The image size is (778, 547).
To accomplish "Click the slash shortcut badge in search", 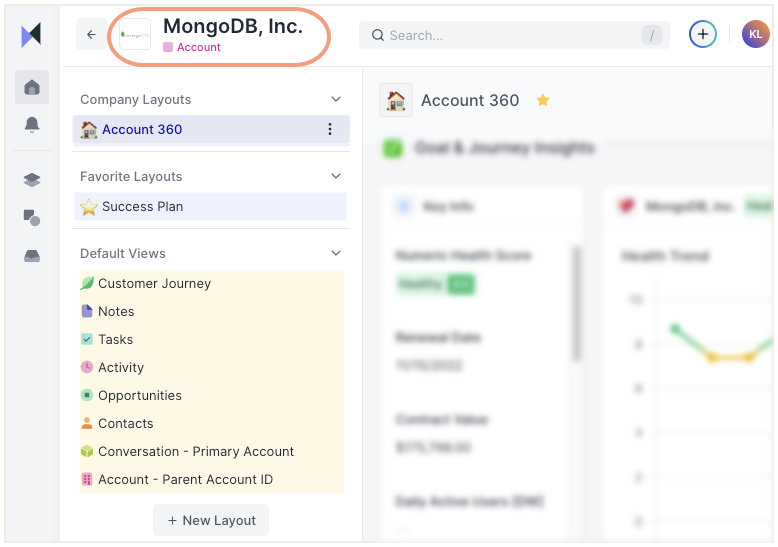I will tap(651, 35).
